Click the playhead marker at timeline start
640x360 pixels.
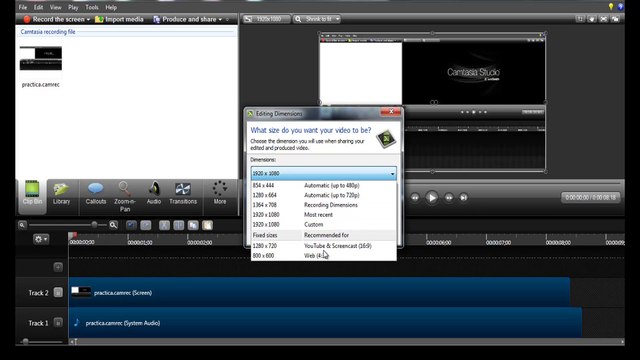pos(72,236)
